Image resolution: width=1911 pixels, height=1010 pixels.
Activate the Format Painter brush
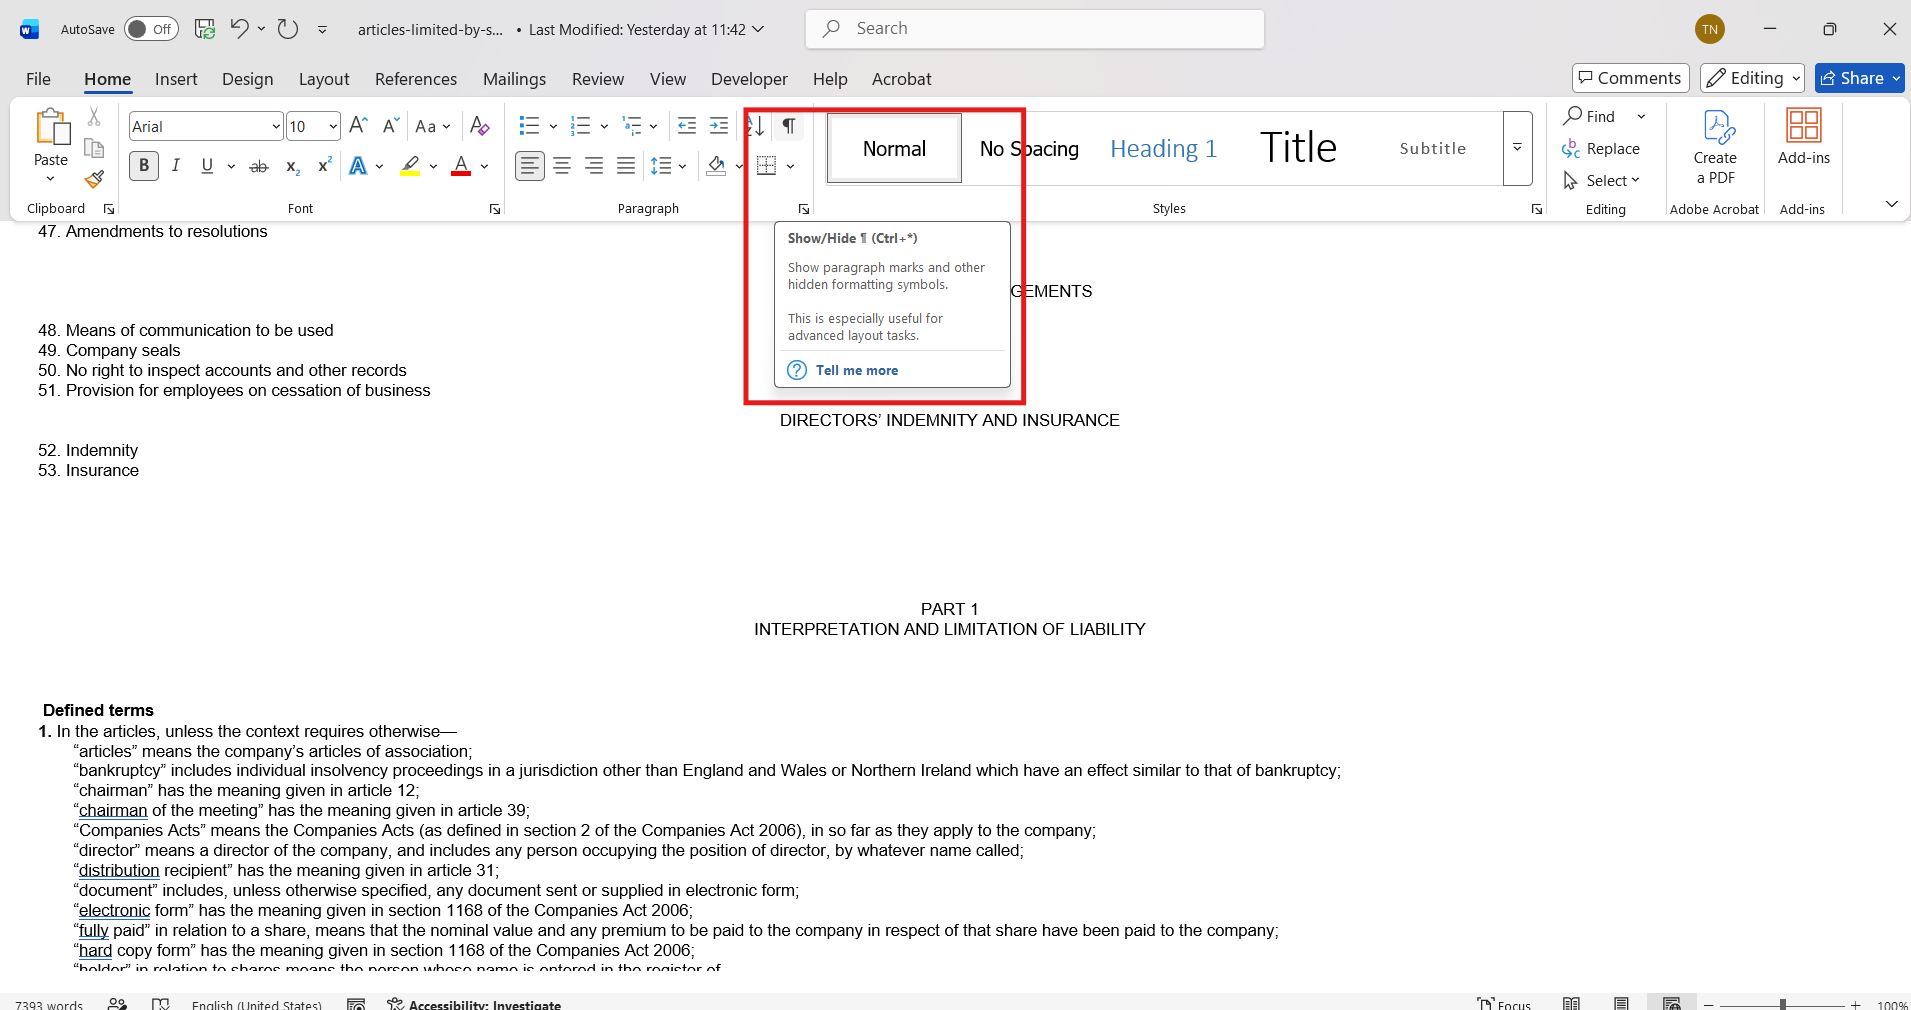coord(94,179)
